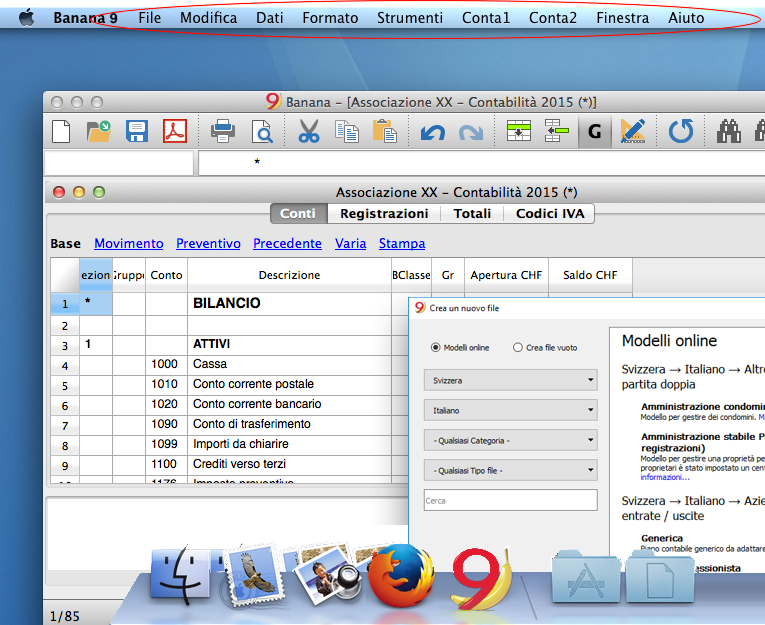Viewport: 765px width, 625px height.
Task: Open the Qualsiasi Tipo file dropdown
Action: pyautogui.click(x=511, y=470)
